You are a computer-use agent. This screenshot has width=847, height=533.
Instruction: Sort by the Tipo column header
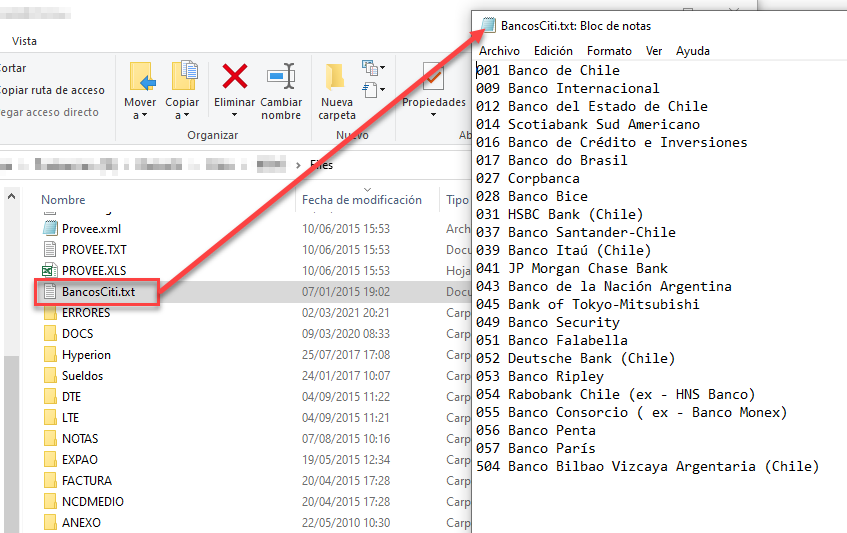coord(457,200)
